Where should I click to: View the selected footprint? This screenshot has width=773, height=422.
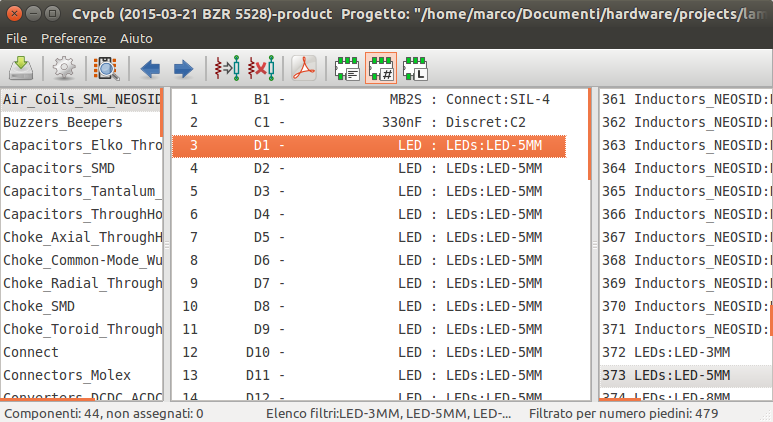pyautogui.click(x=106, y=68)
